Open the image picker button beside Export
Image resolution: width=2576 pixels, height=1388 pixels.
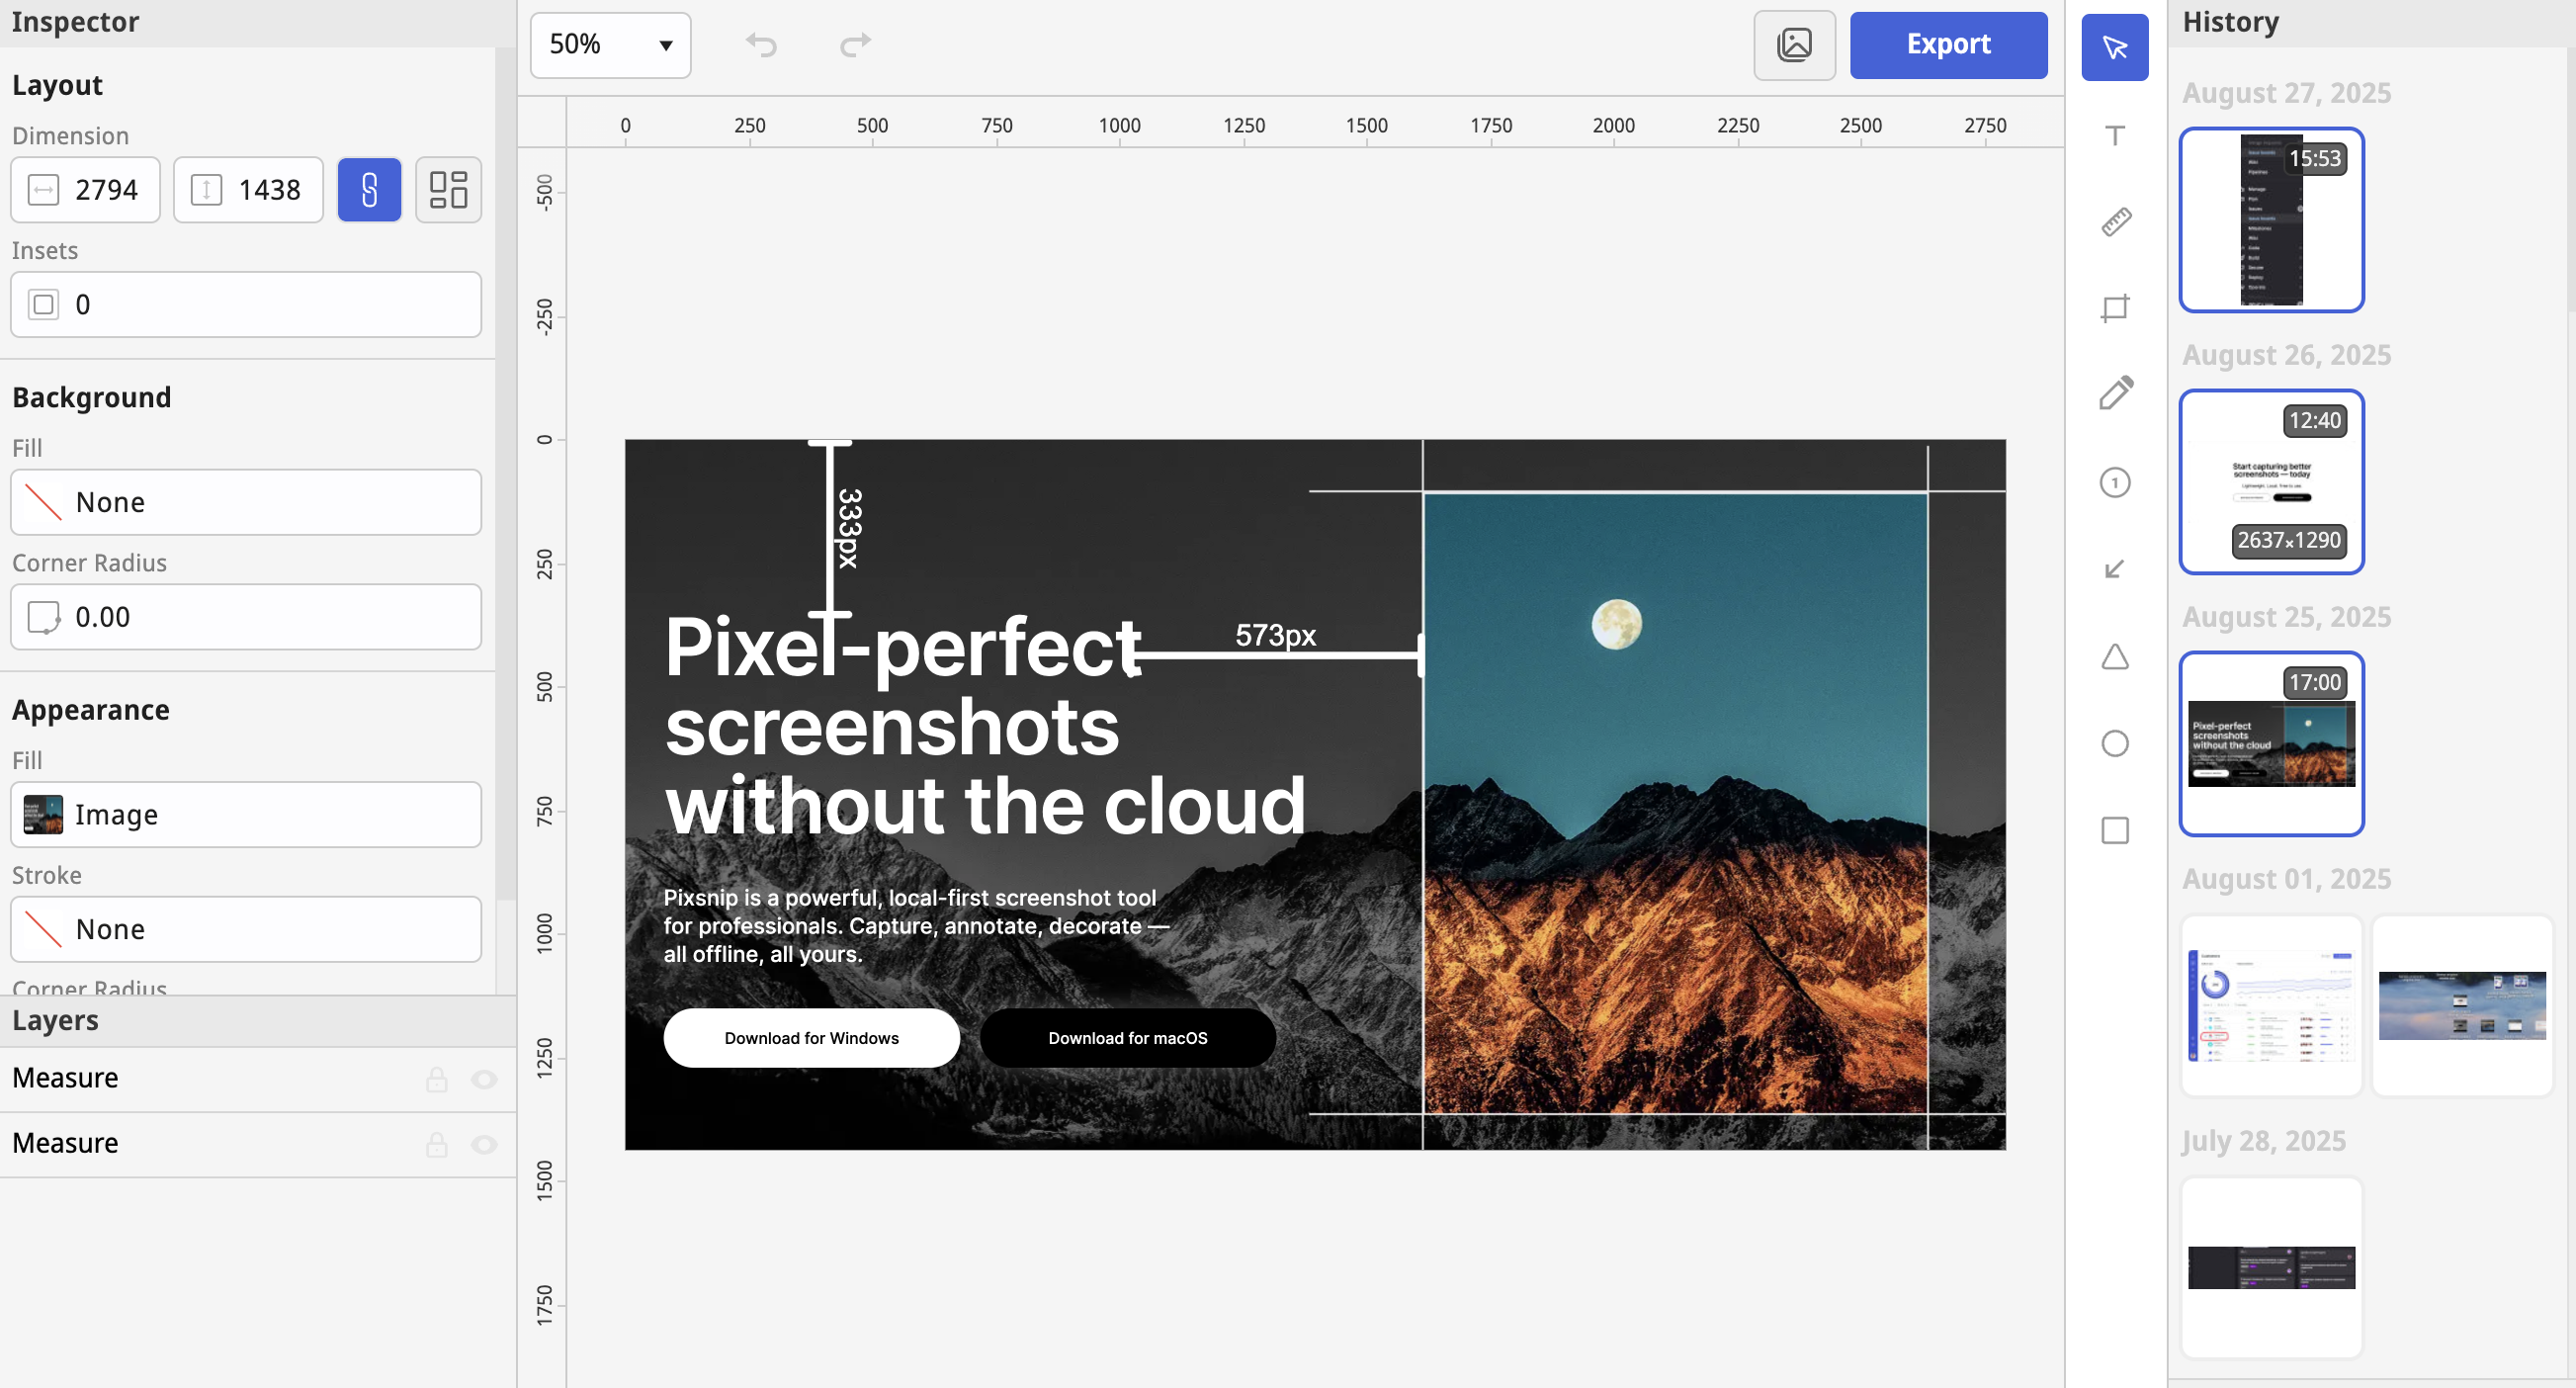1794,45
